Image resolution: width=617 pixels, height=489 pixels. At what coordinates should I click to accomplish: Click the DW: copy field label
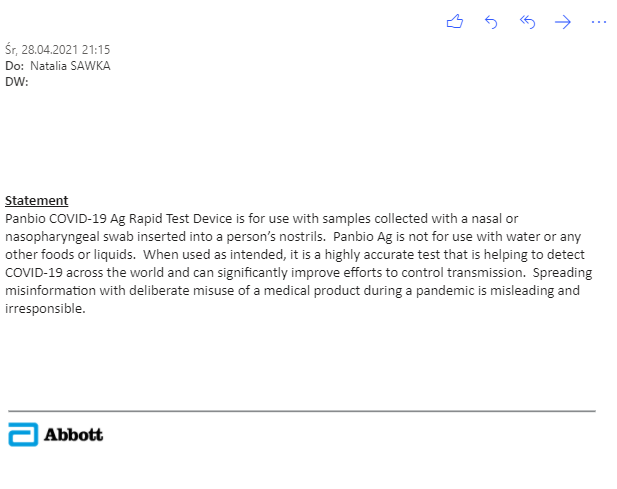pyautogui.click(x=17, y=82)
